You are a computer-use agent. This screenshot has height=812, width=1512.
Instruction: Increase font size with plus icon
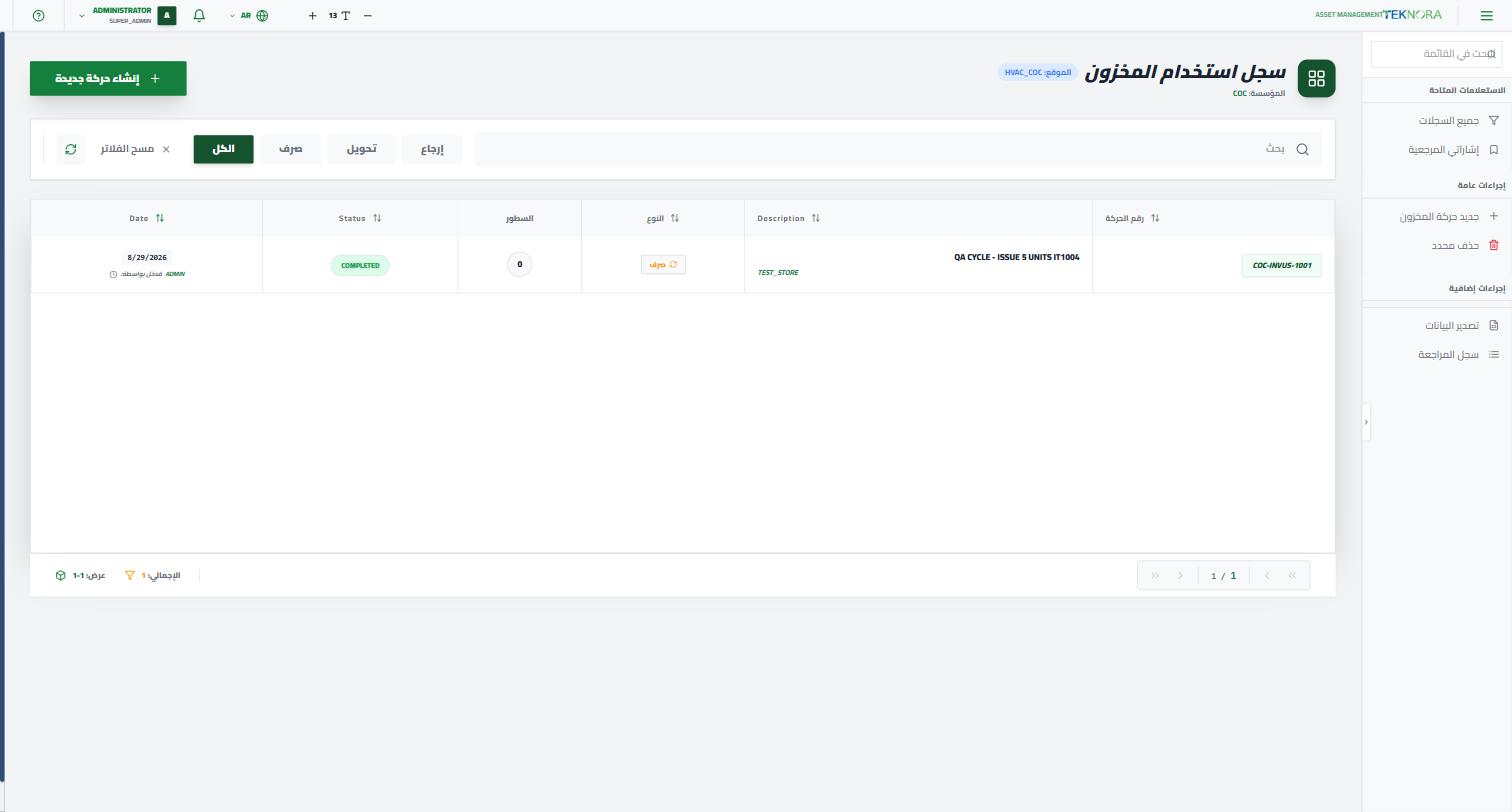pos(313,16)
